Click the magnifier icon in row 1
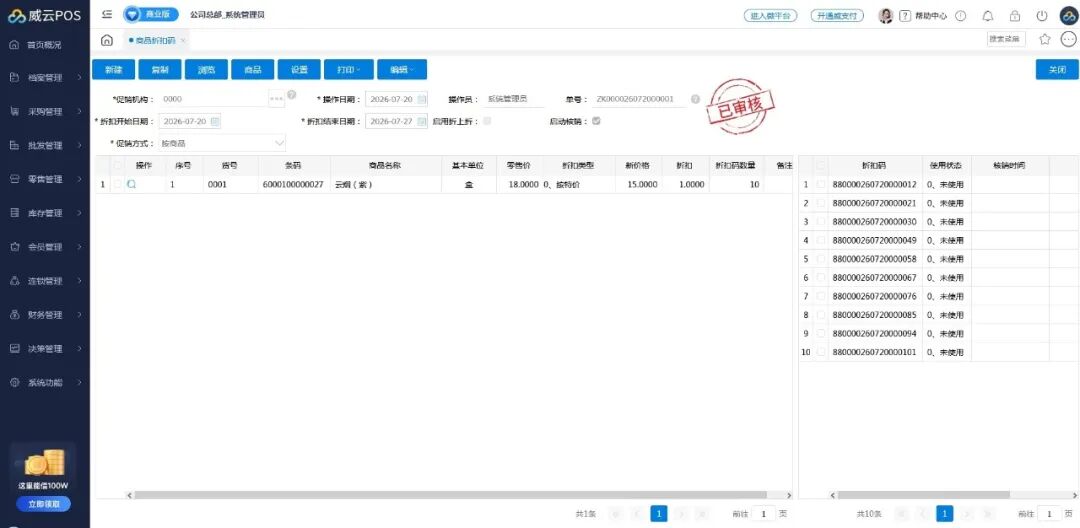This screenshot has width=1080, height=528. (x=131, y=184)
